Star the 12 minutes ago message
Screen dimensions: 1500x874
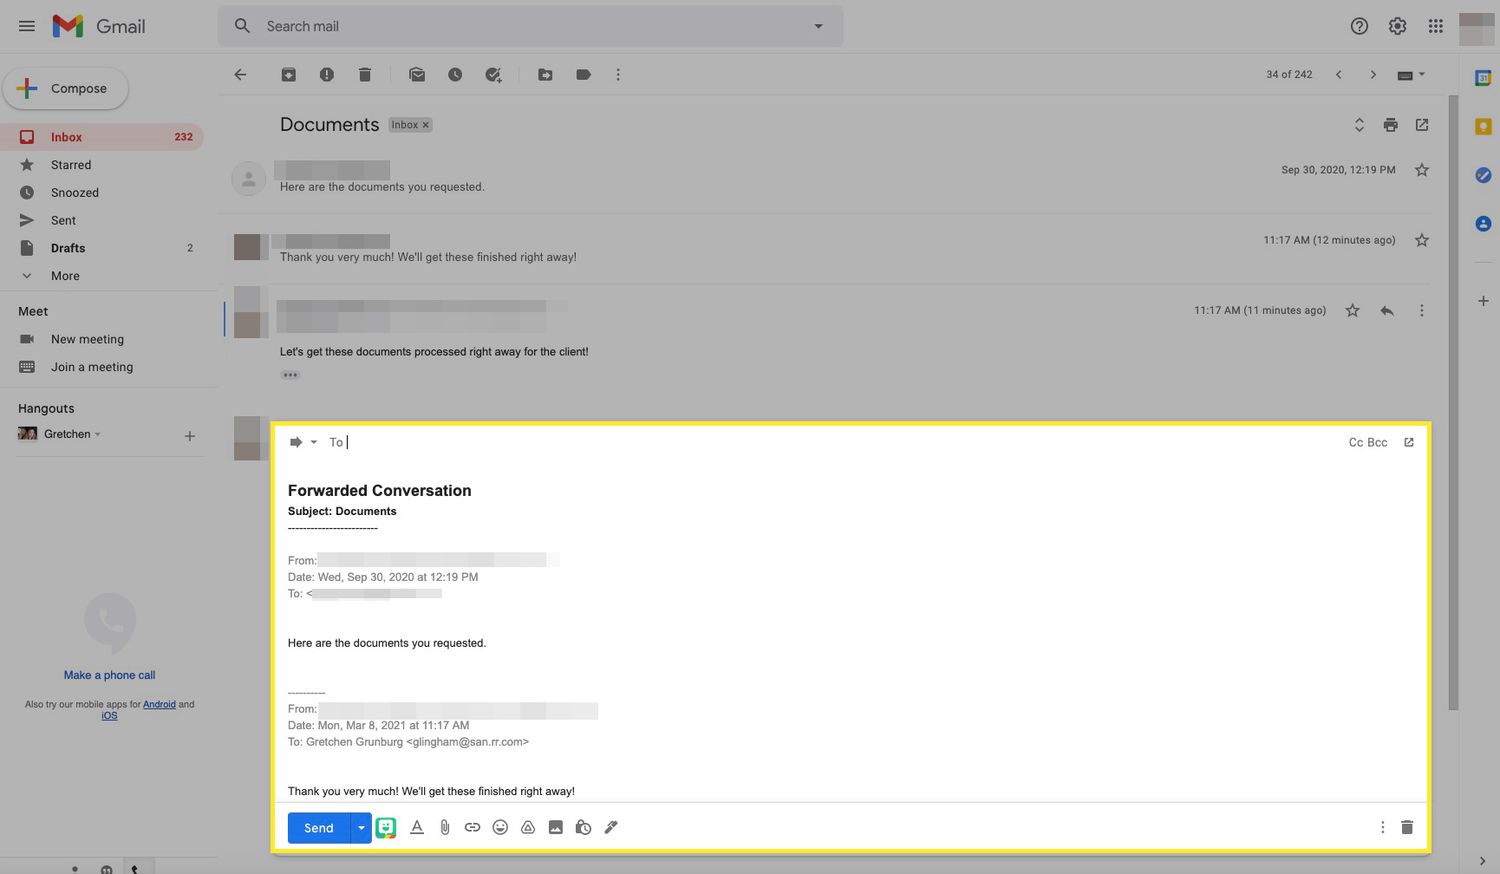click(1421, 240)
